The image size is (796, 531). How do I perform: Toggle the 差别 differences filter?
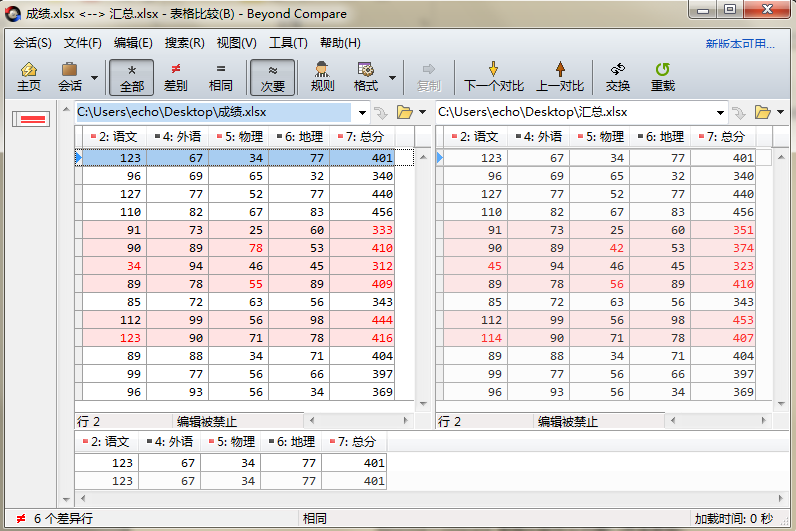(x=176, y=77)
